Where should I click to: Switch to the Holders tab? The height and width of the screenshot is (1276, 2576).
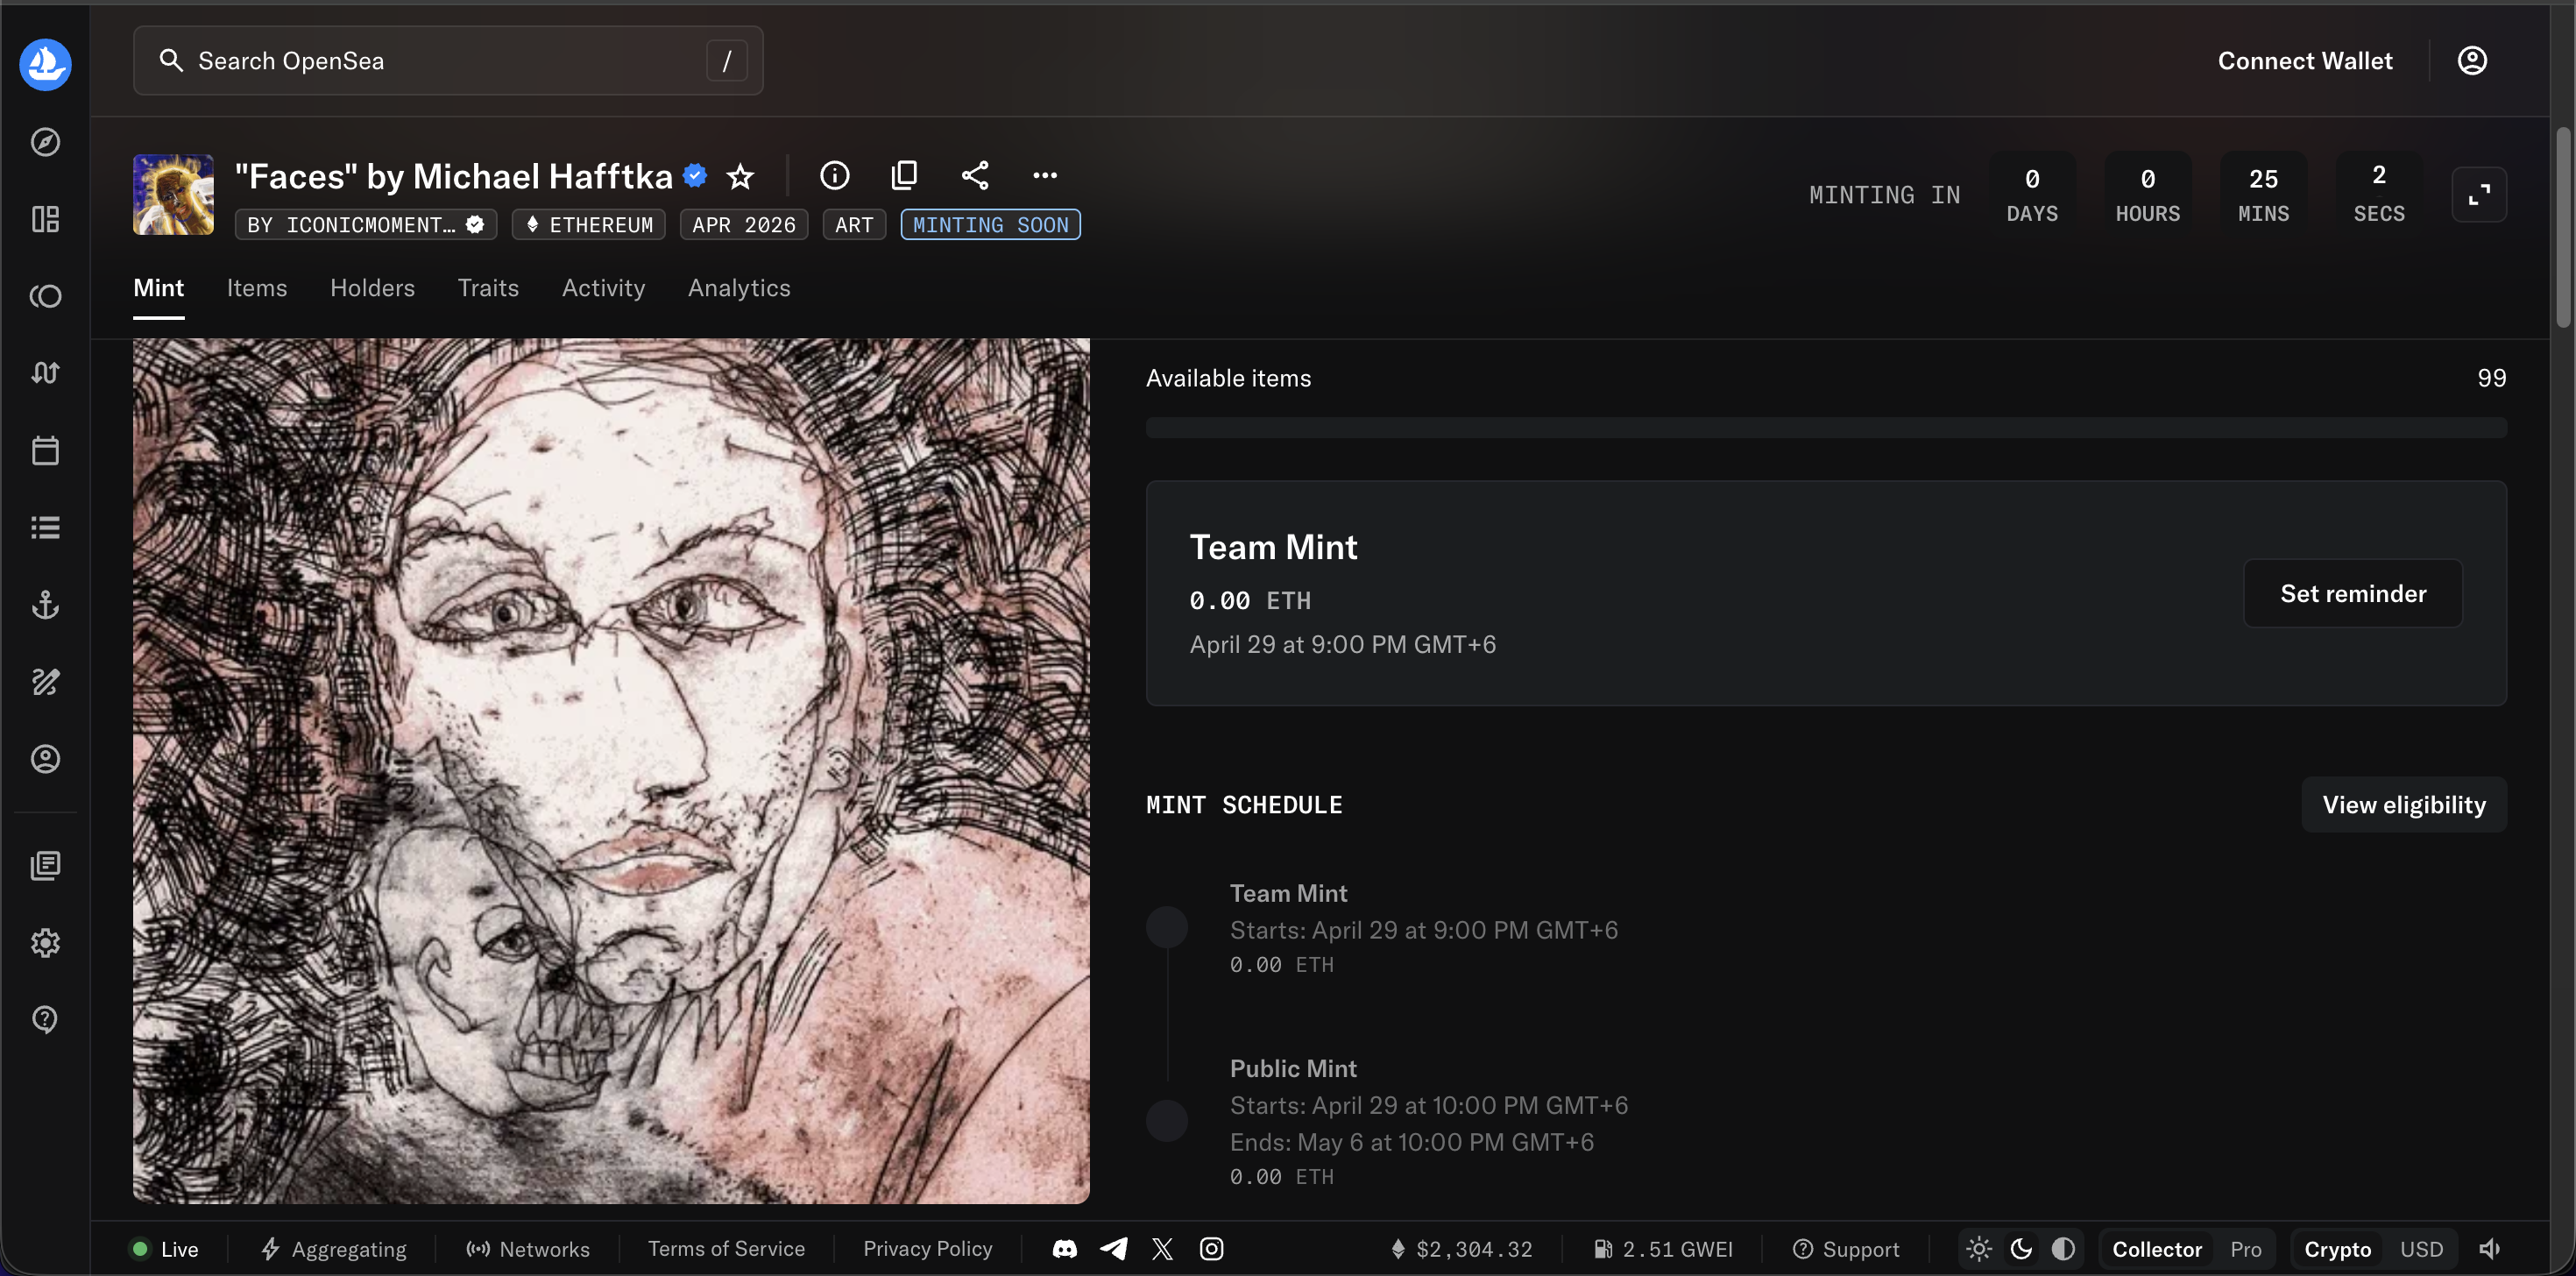[373, 288]
